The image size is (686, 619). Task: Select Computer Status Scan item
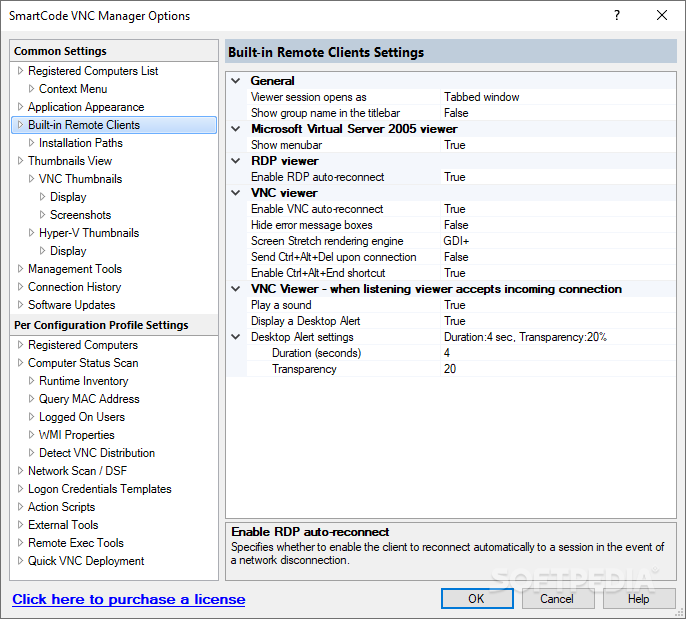(x=83, y=363)
